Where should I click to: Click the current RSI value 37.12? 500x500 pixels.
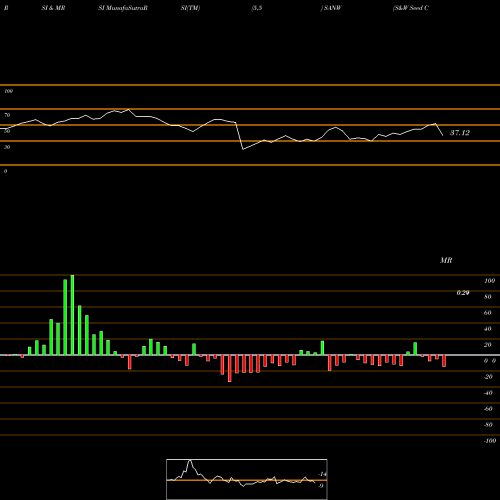[x=460, y=133]
